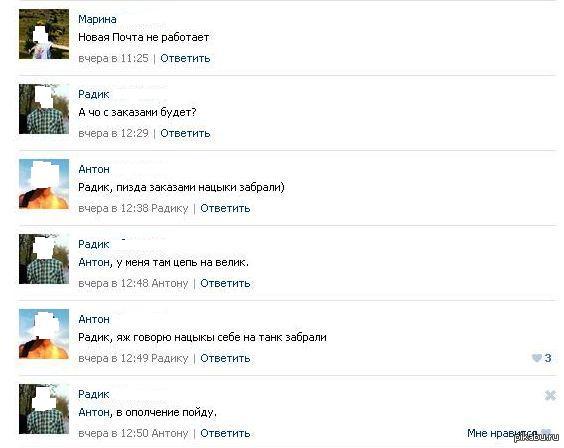Open Антон's avatar on the tank comment

(x=44, y=334)
